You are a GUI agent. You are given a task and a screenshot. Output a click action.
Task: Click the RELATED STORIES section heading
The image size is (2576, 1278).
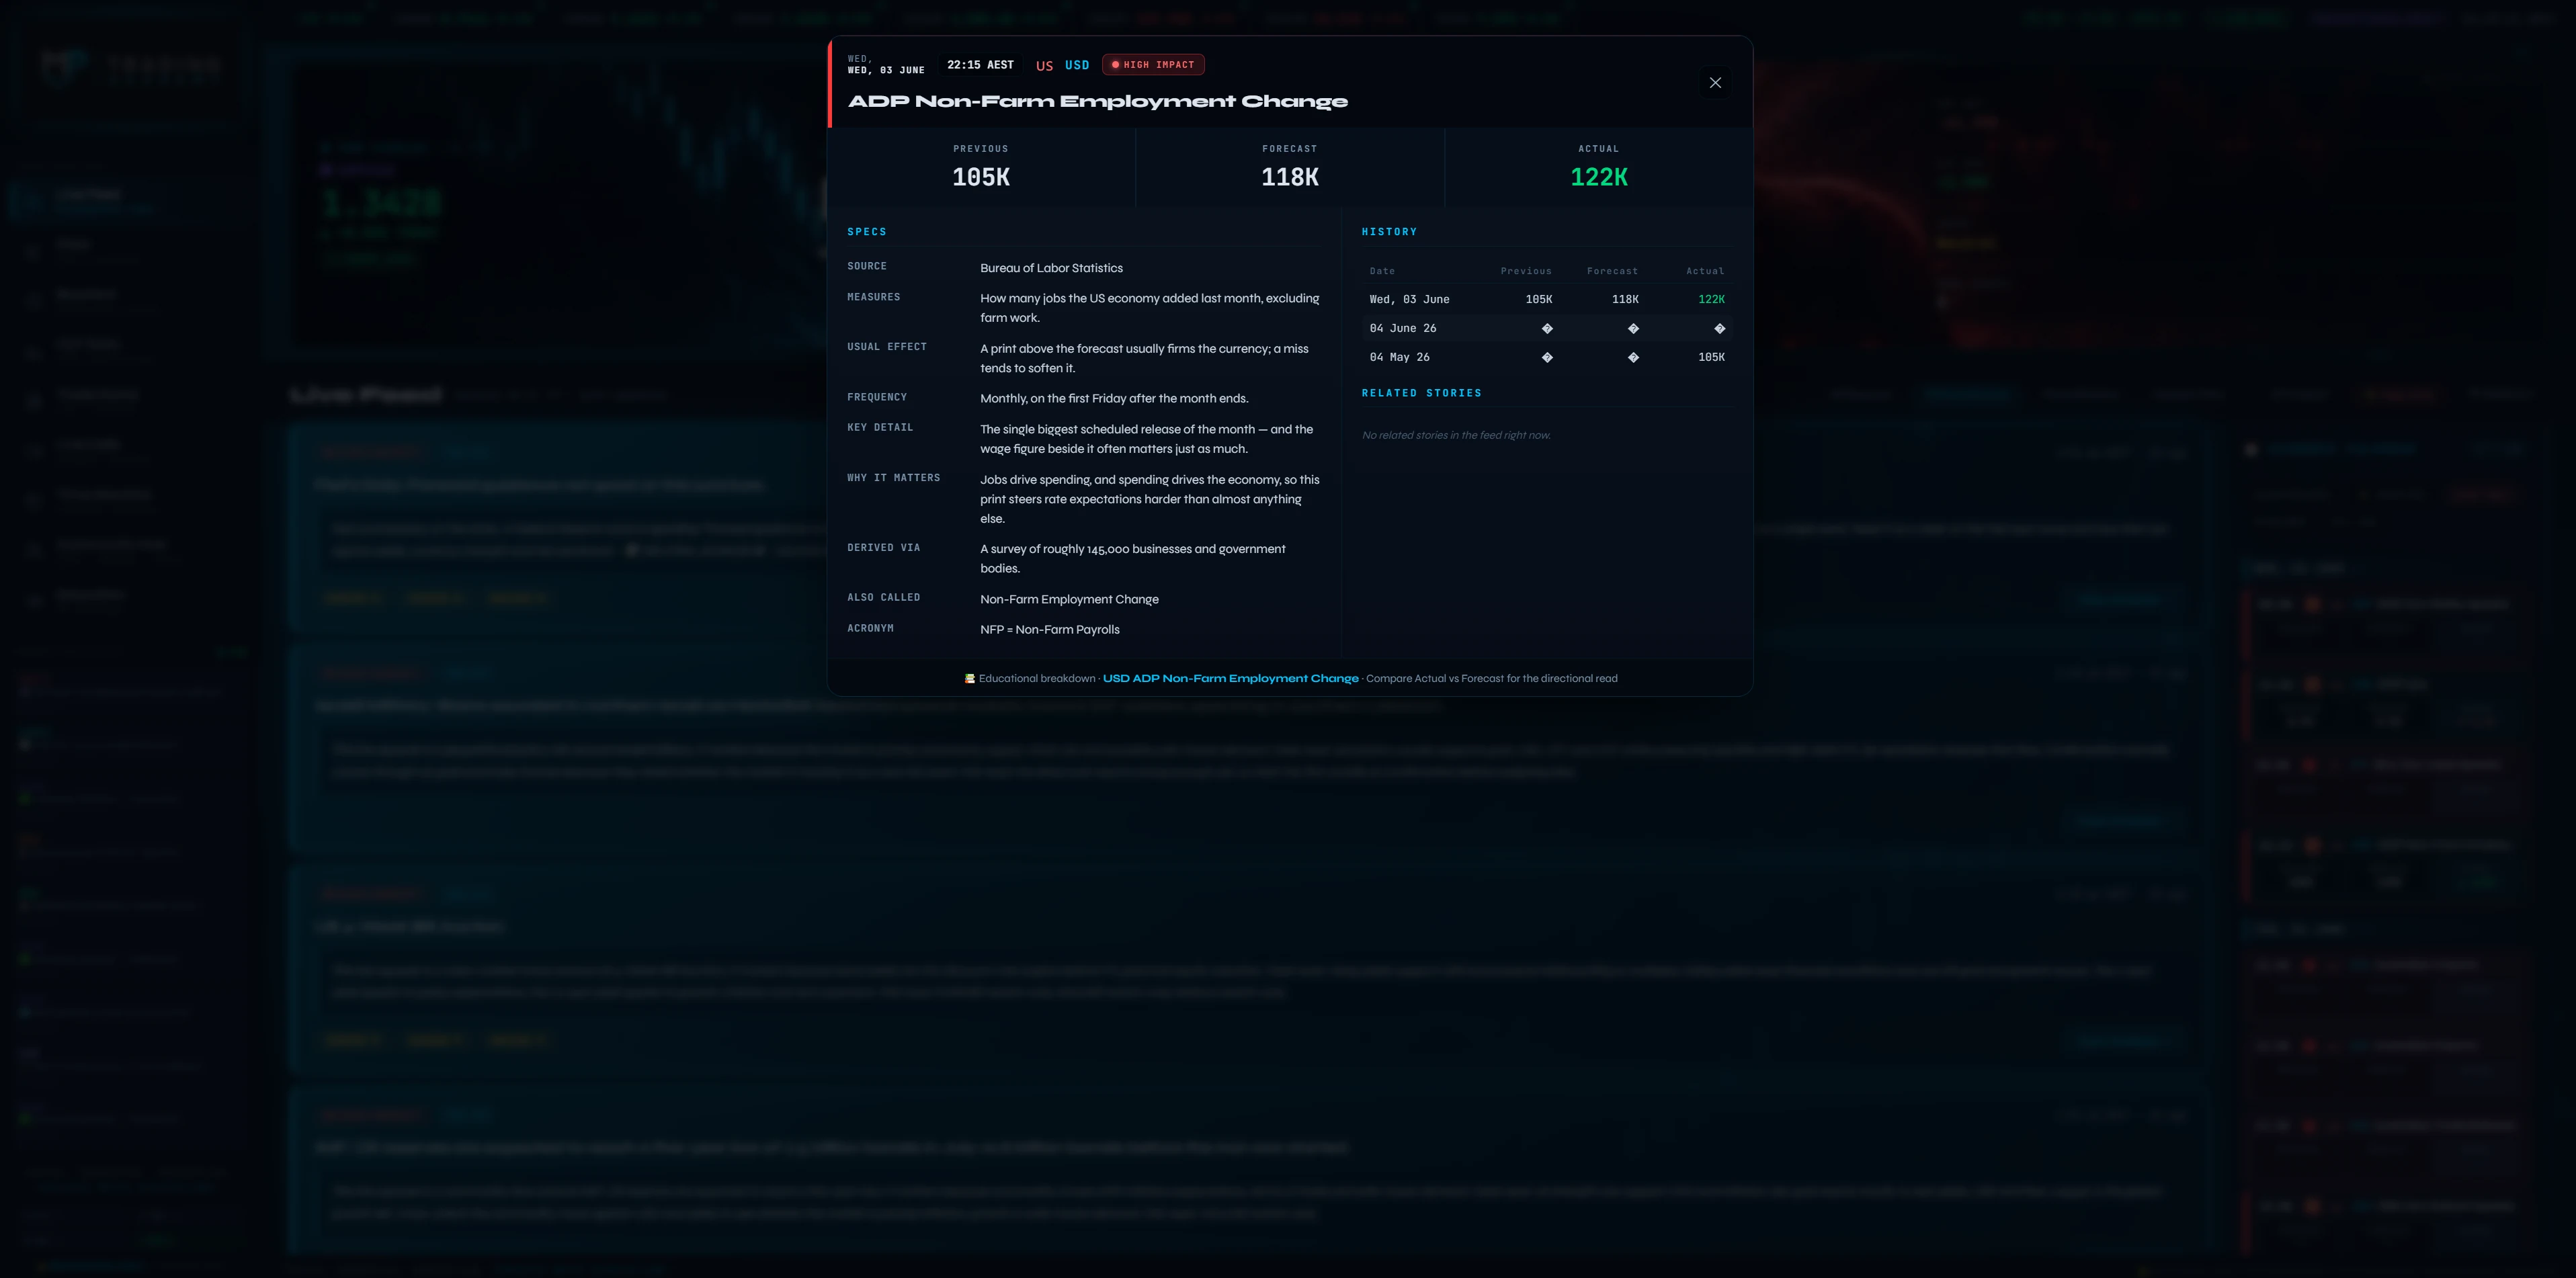click(x=1421, y=393)
